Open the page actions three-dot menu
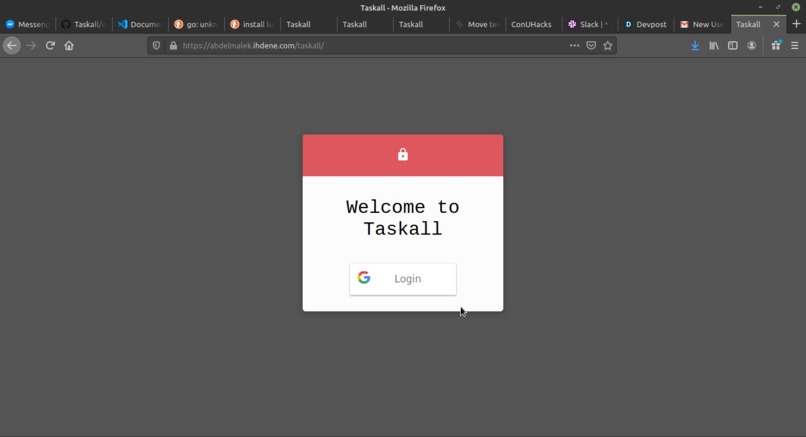This screenshot has width=806, height=437. point(574,45)
